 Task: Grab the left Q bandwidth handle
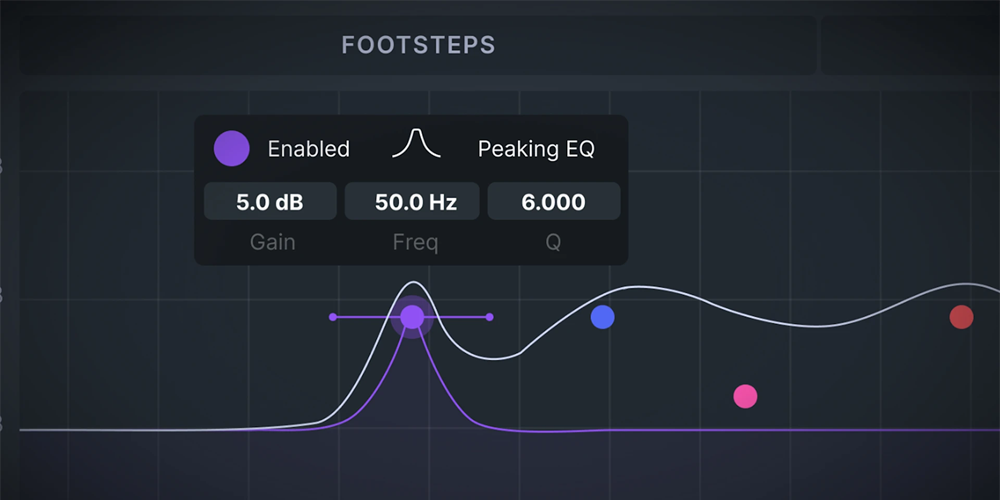(332, 317)
